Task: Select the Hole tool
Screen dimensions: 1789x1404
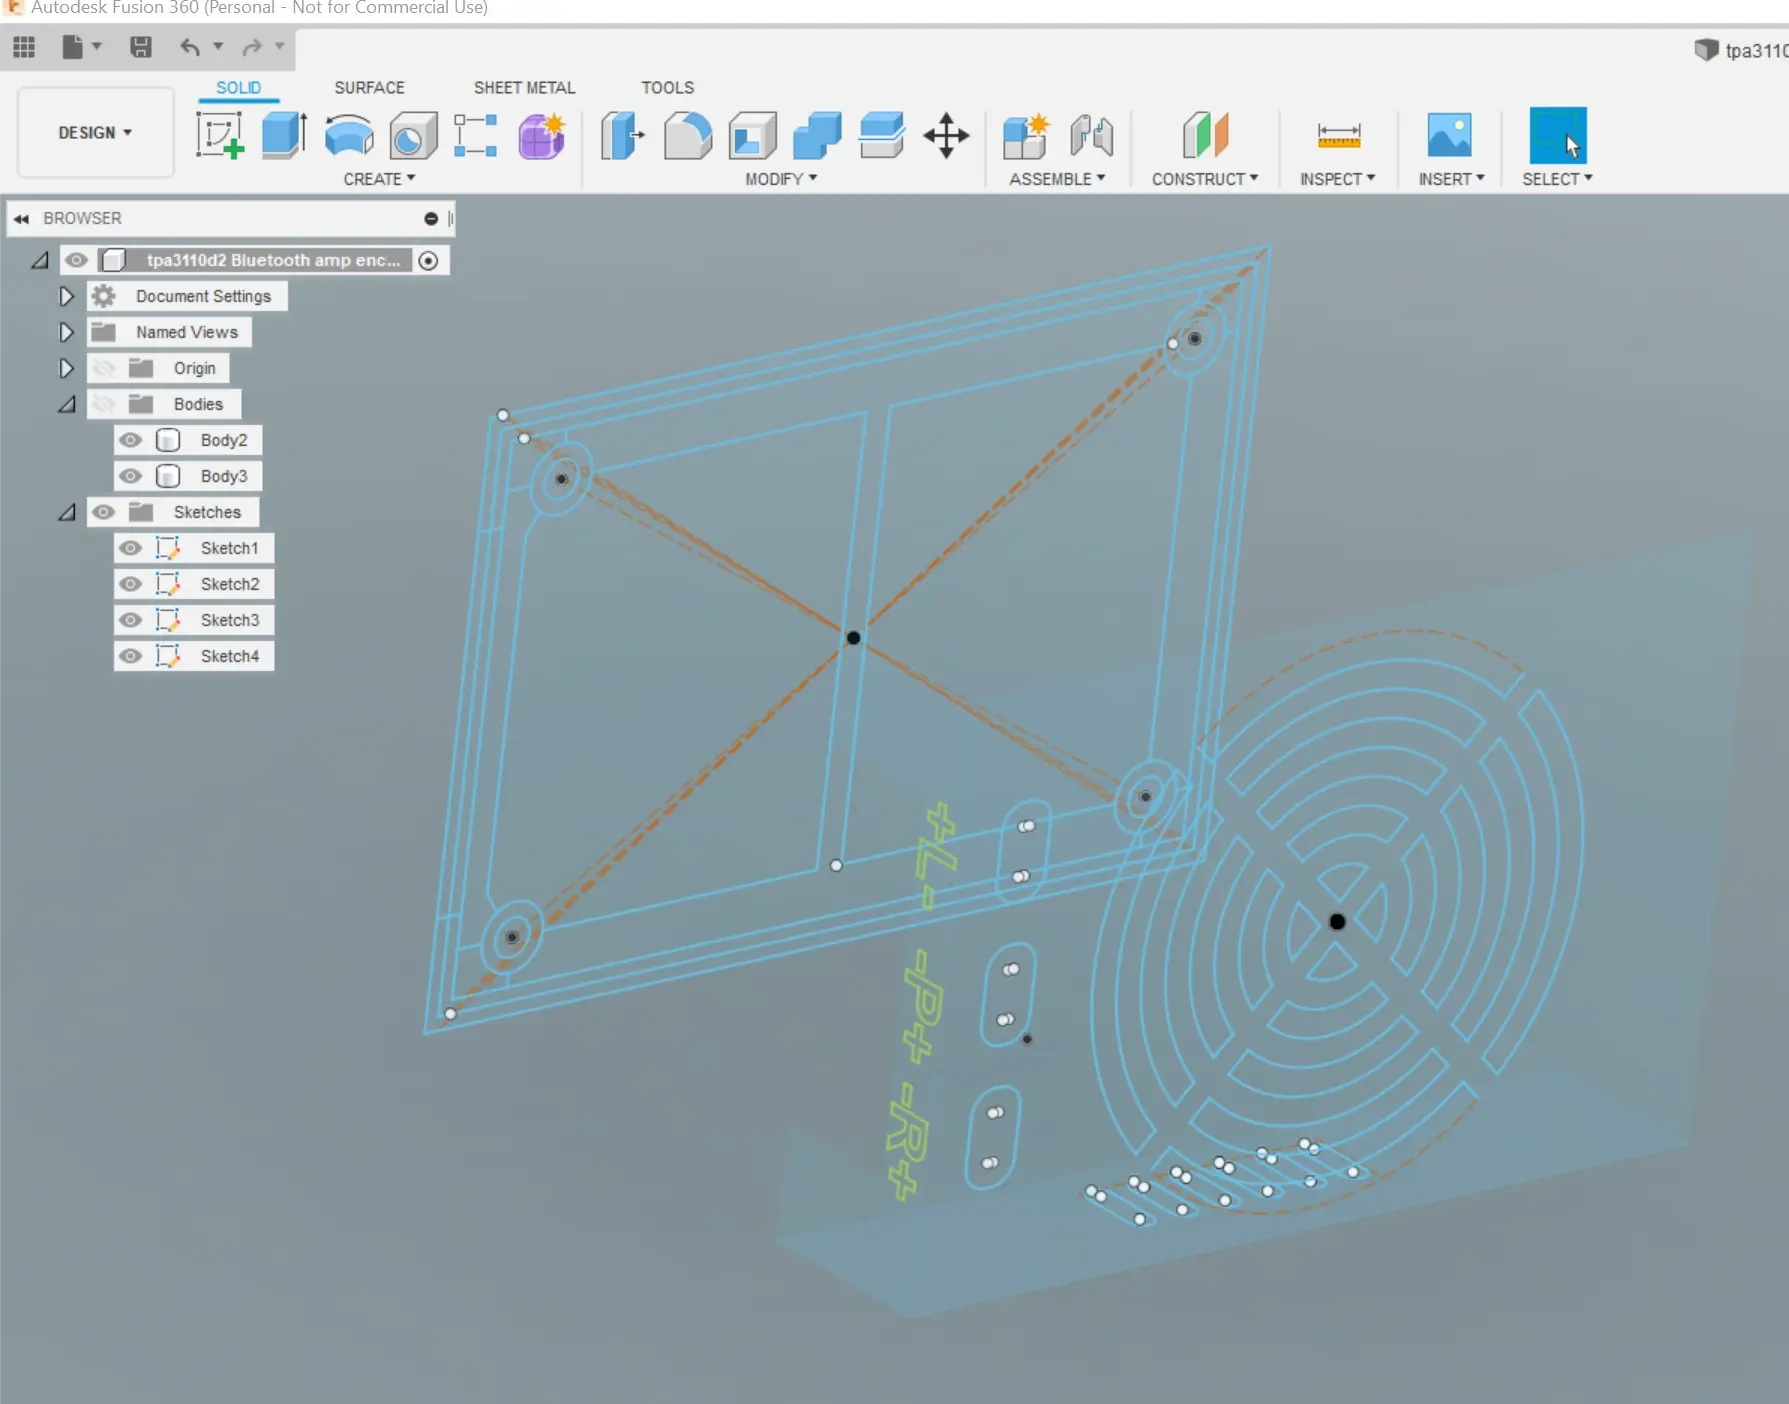Action: tap(413, 135)
